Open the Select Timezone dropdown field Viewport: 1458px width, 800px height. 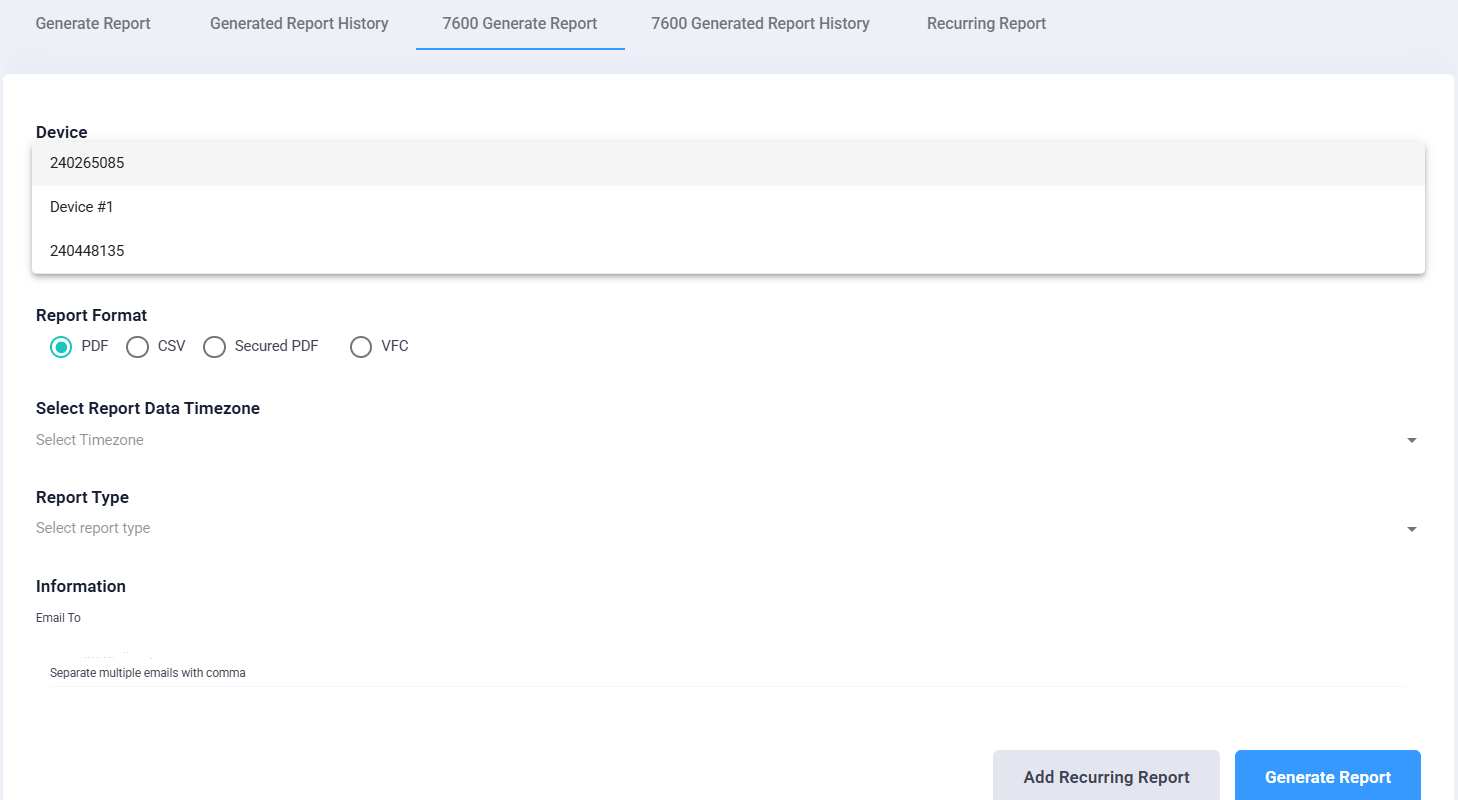728,440
